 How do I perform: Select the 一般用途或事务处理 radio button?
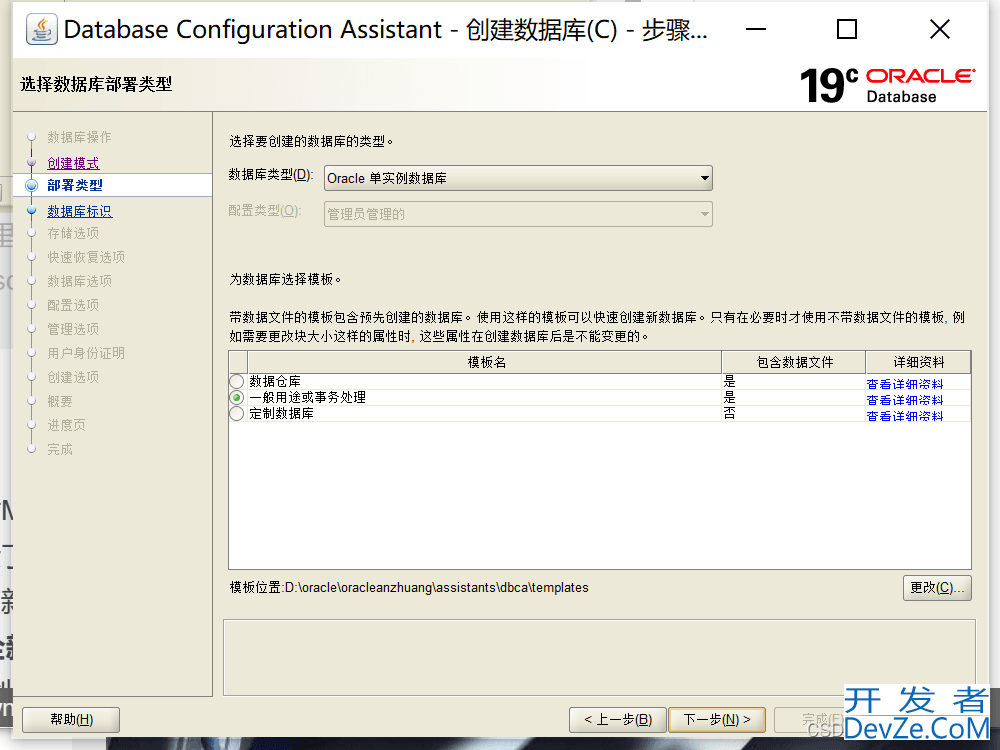237,397
